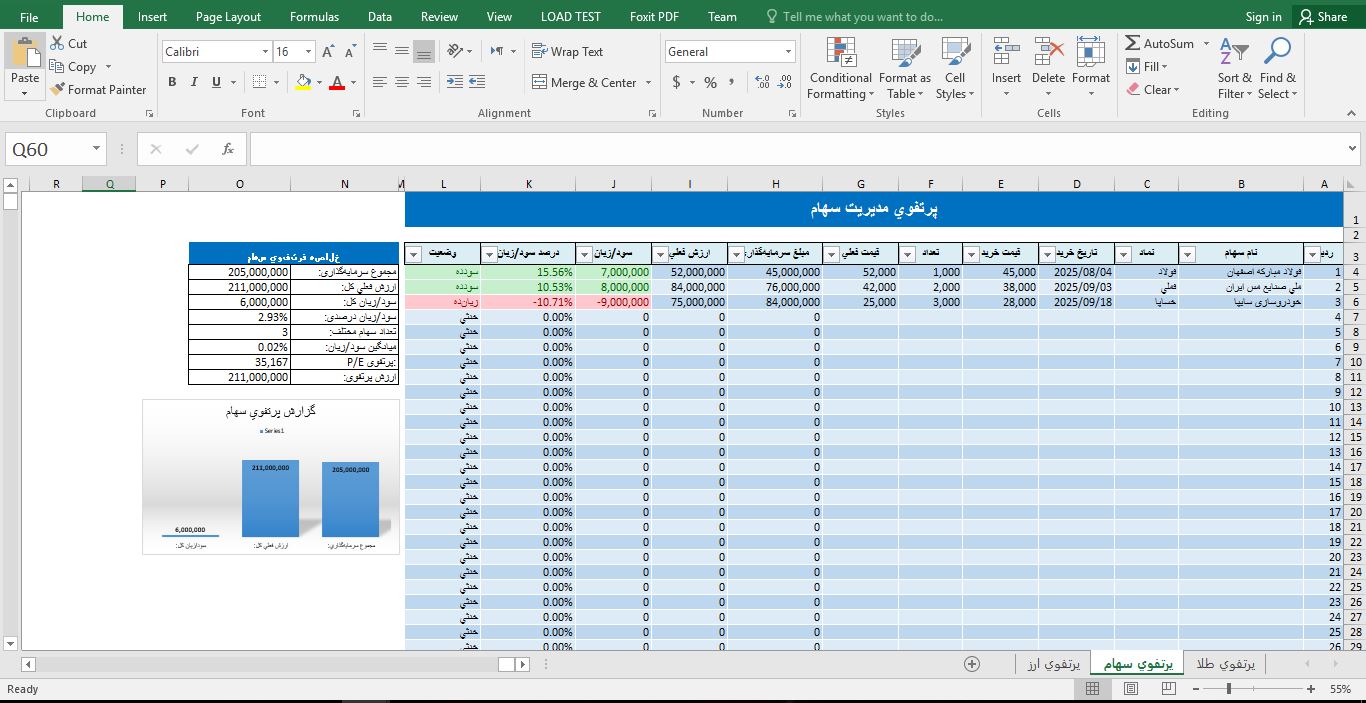Screen dimensions: 1366x703
Task: Open the Name Box dropdown arrow
Action: click(x=97, y=149)
